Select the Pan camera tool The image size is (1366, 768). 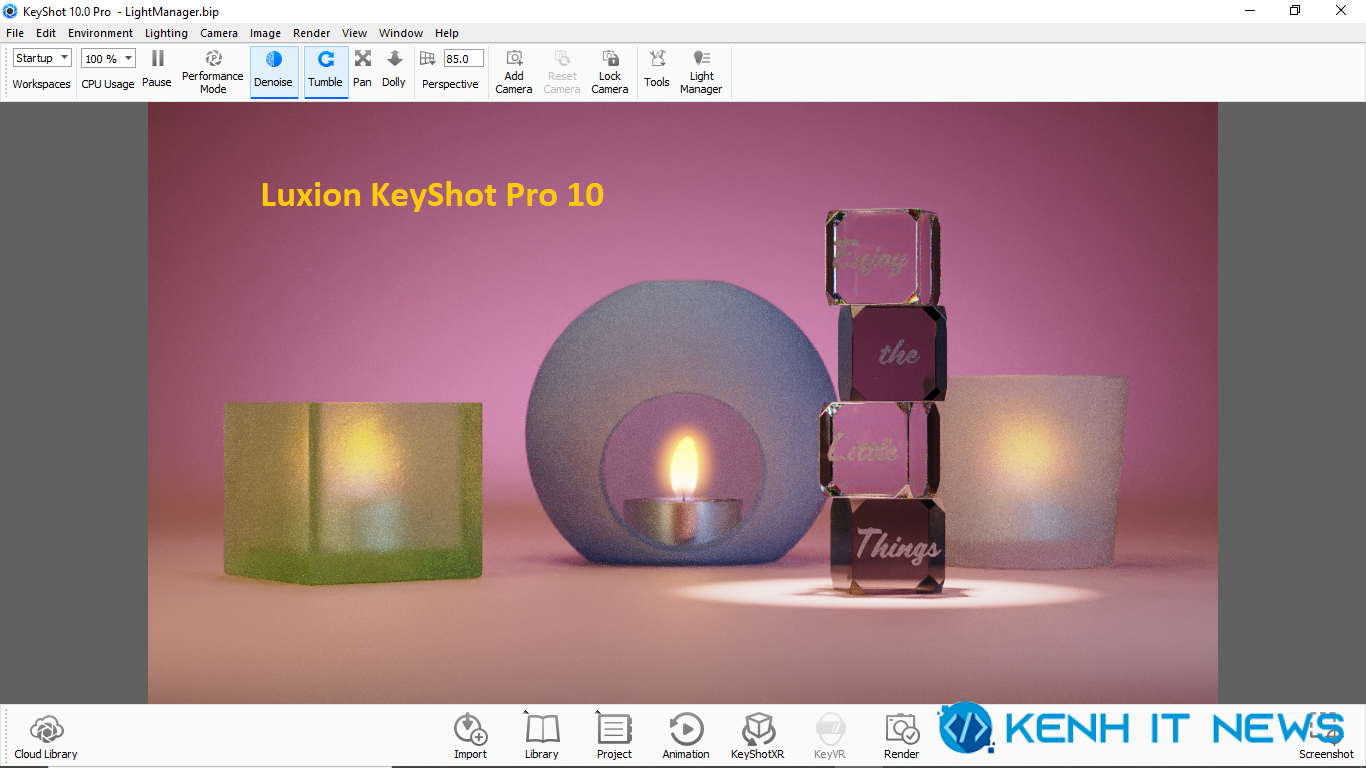click(363, 70)
